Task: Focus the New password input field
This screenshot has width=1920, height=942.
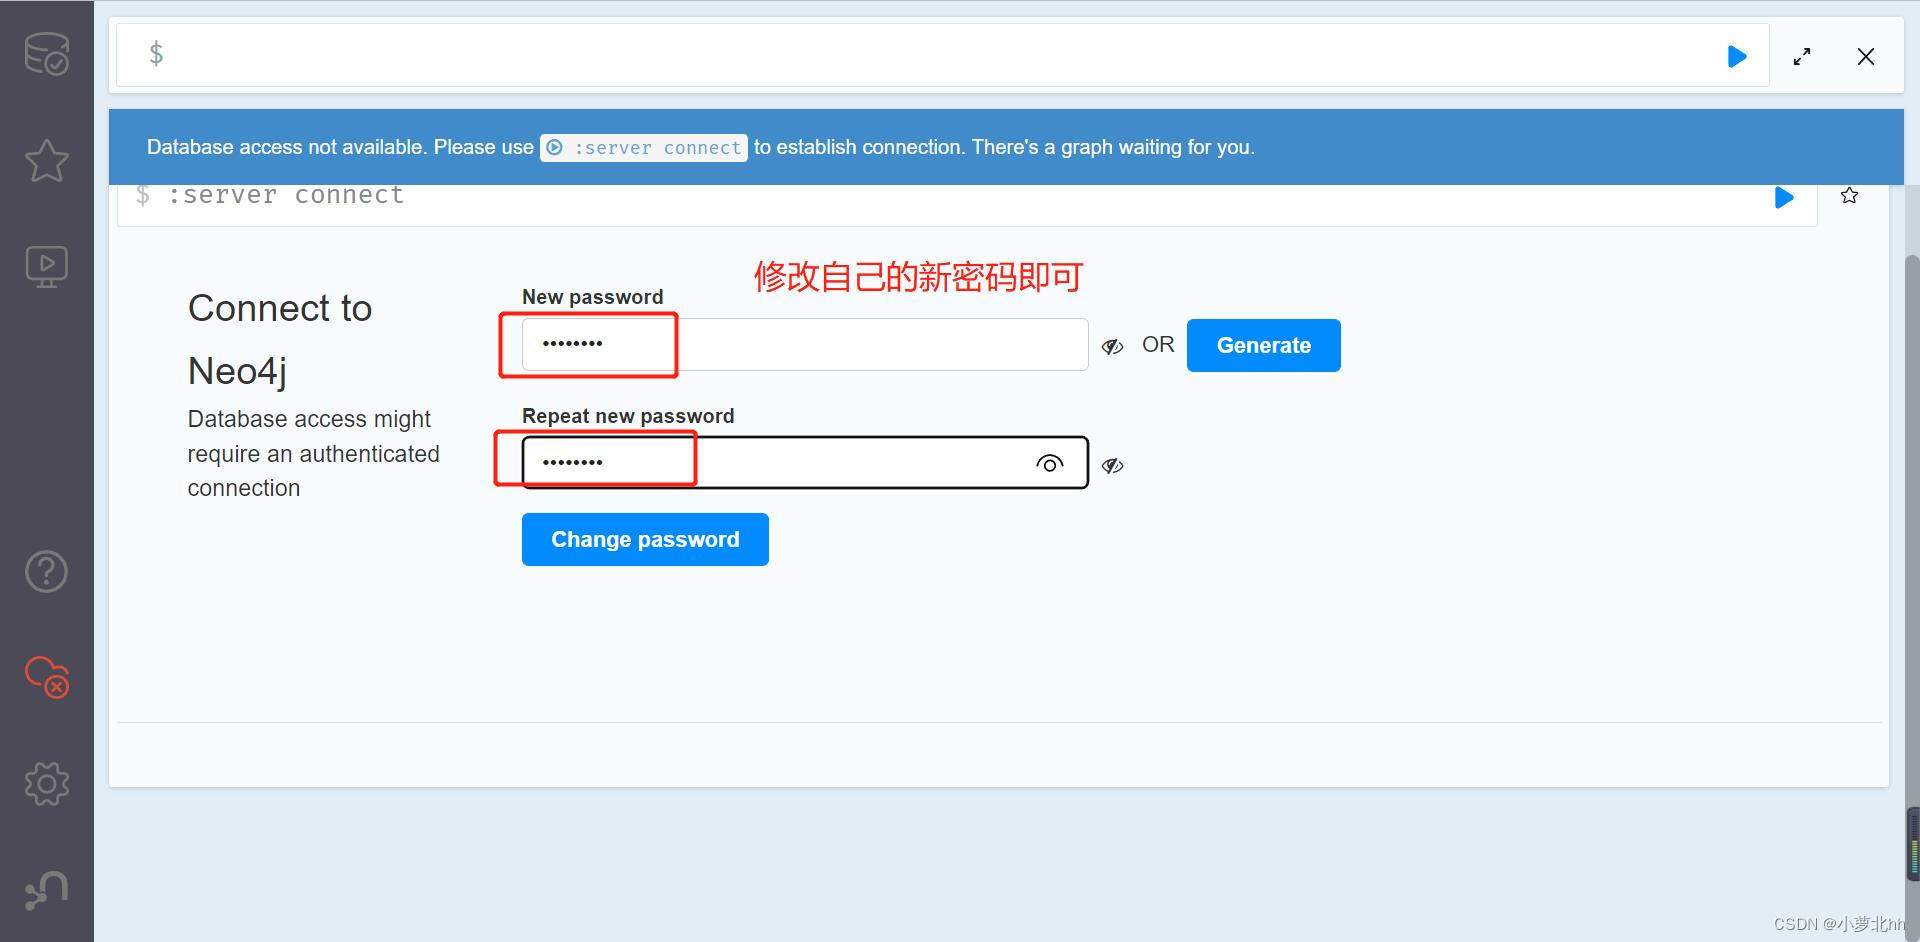Action: 805,344
